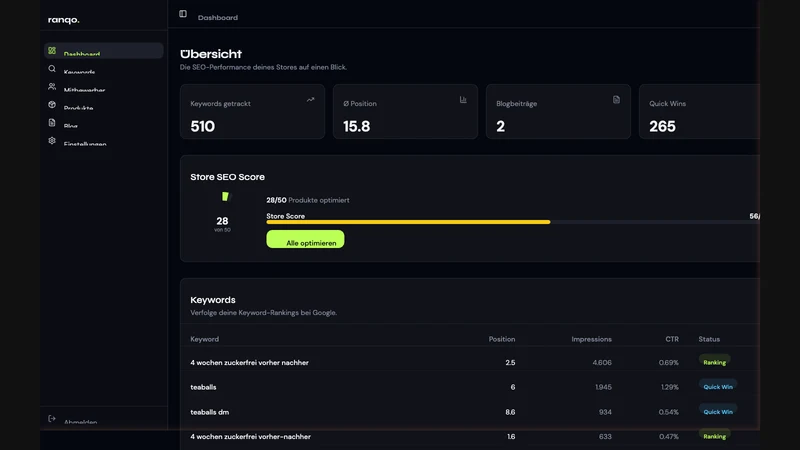Click the Ranking badge for position 2.5
This screenshot has width=800, height=450.
(x=714, y=362)
